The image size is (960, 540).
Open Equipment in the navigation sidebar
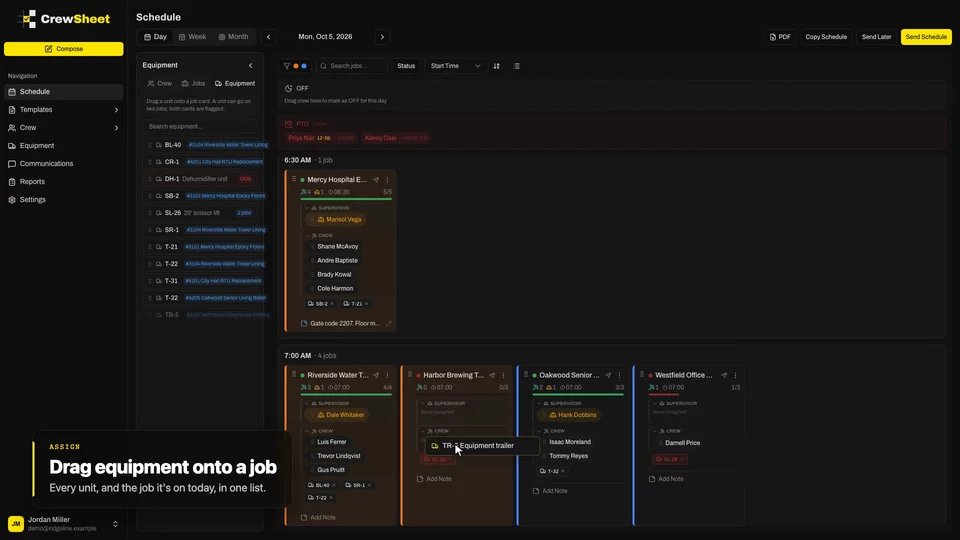(x=64, y=146)
